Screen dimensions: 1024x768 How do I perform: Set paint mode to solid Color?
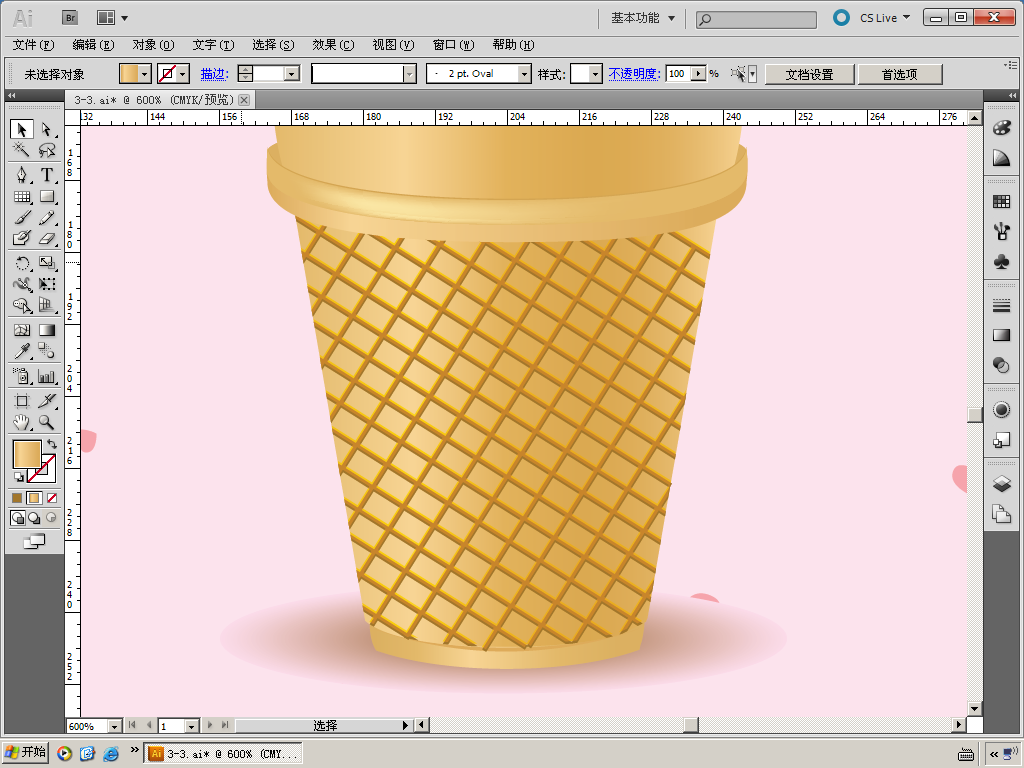[17, 498]
